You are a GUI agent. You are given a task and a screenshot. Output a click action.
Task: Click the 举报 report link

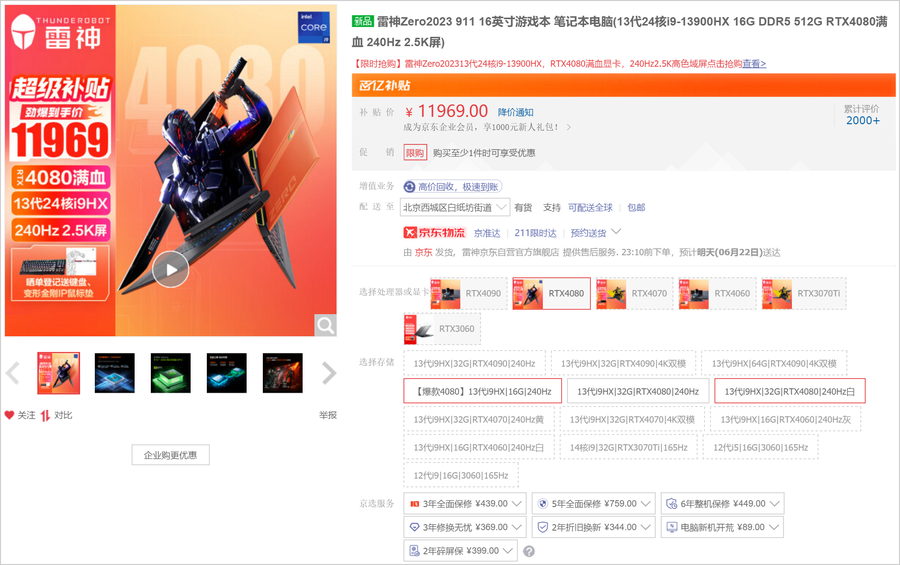point(328,415)
